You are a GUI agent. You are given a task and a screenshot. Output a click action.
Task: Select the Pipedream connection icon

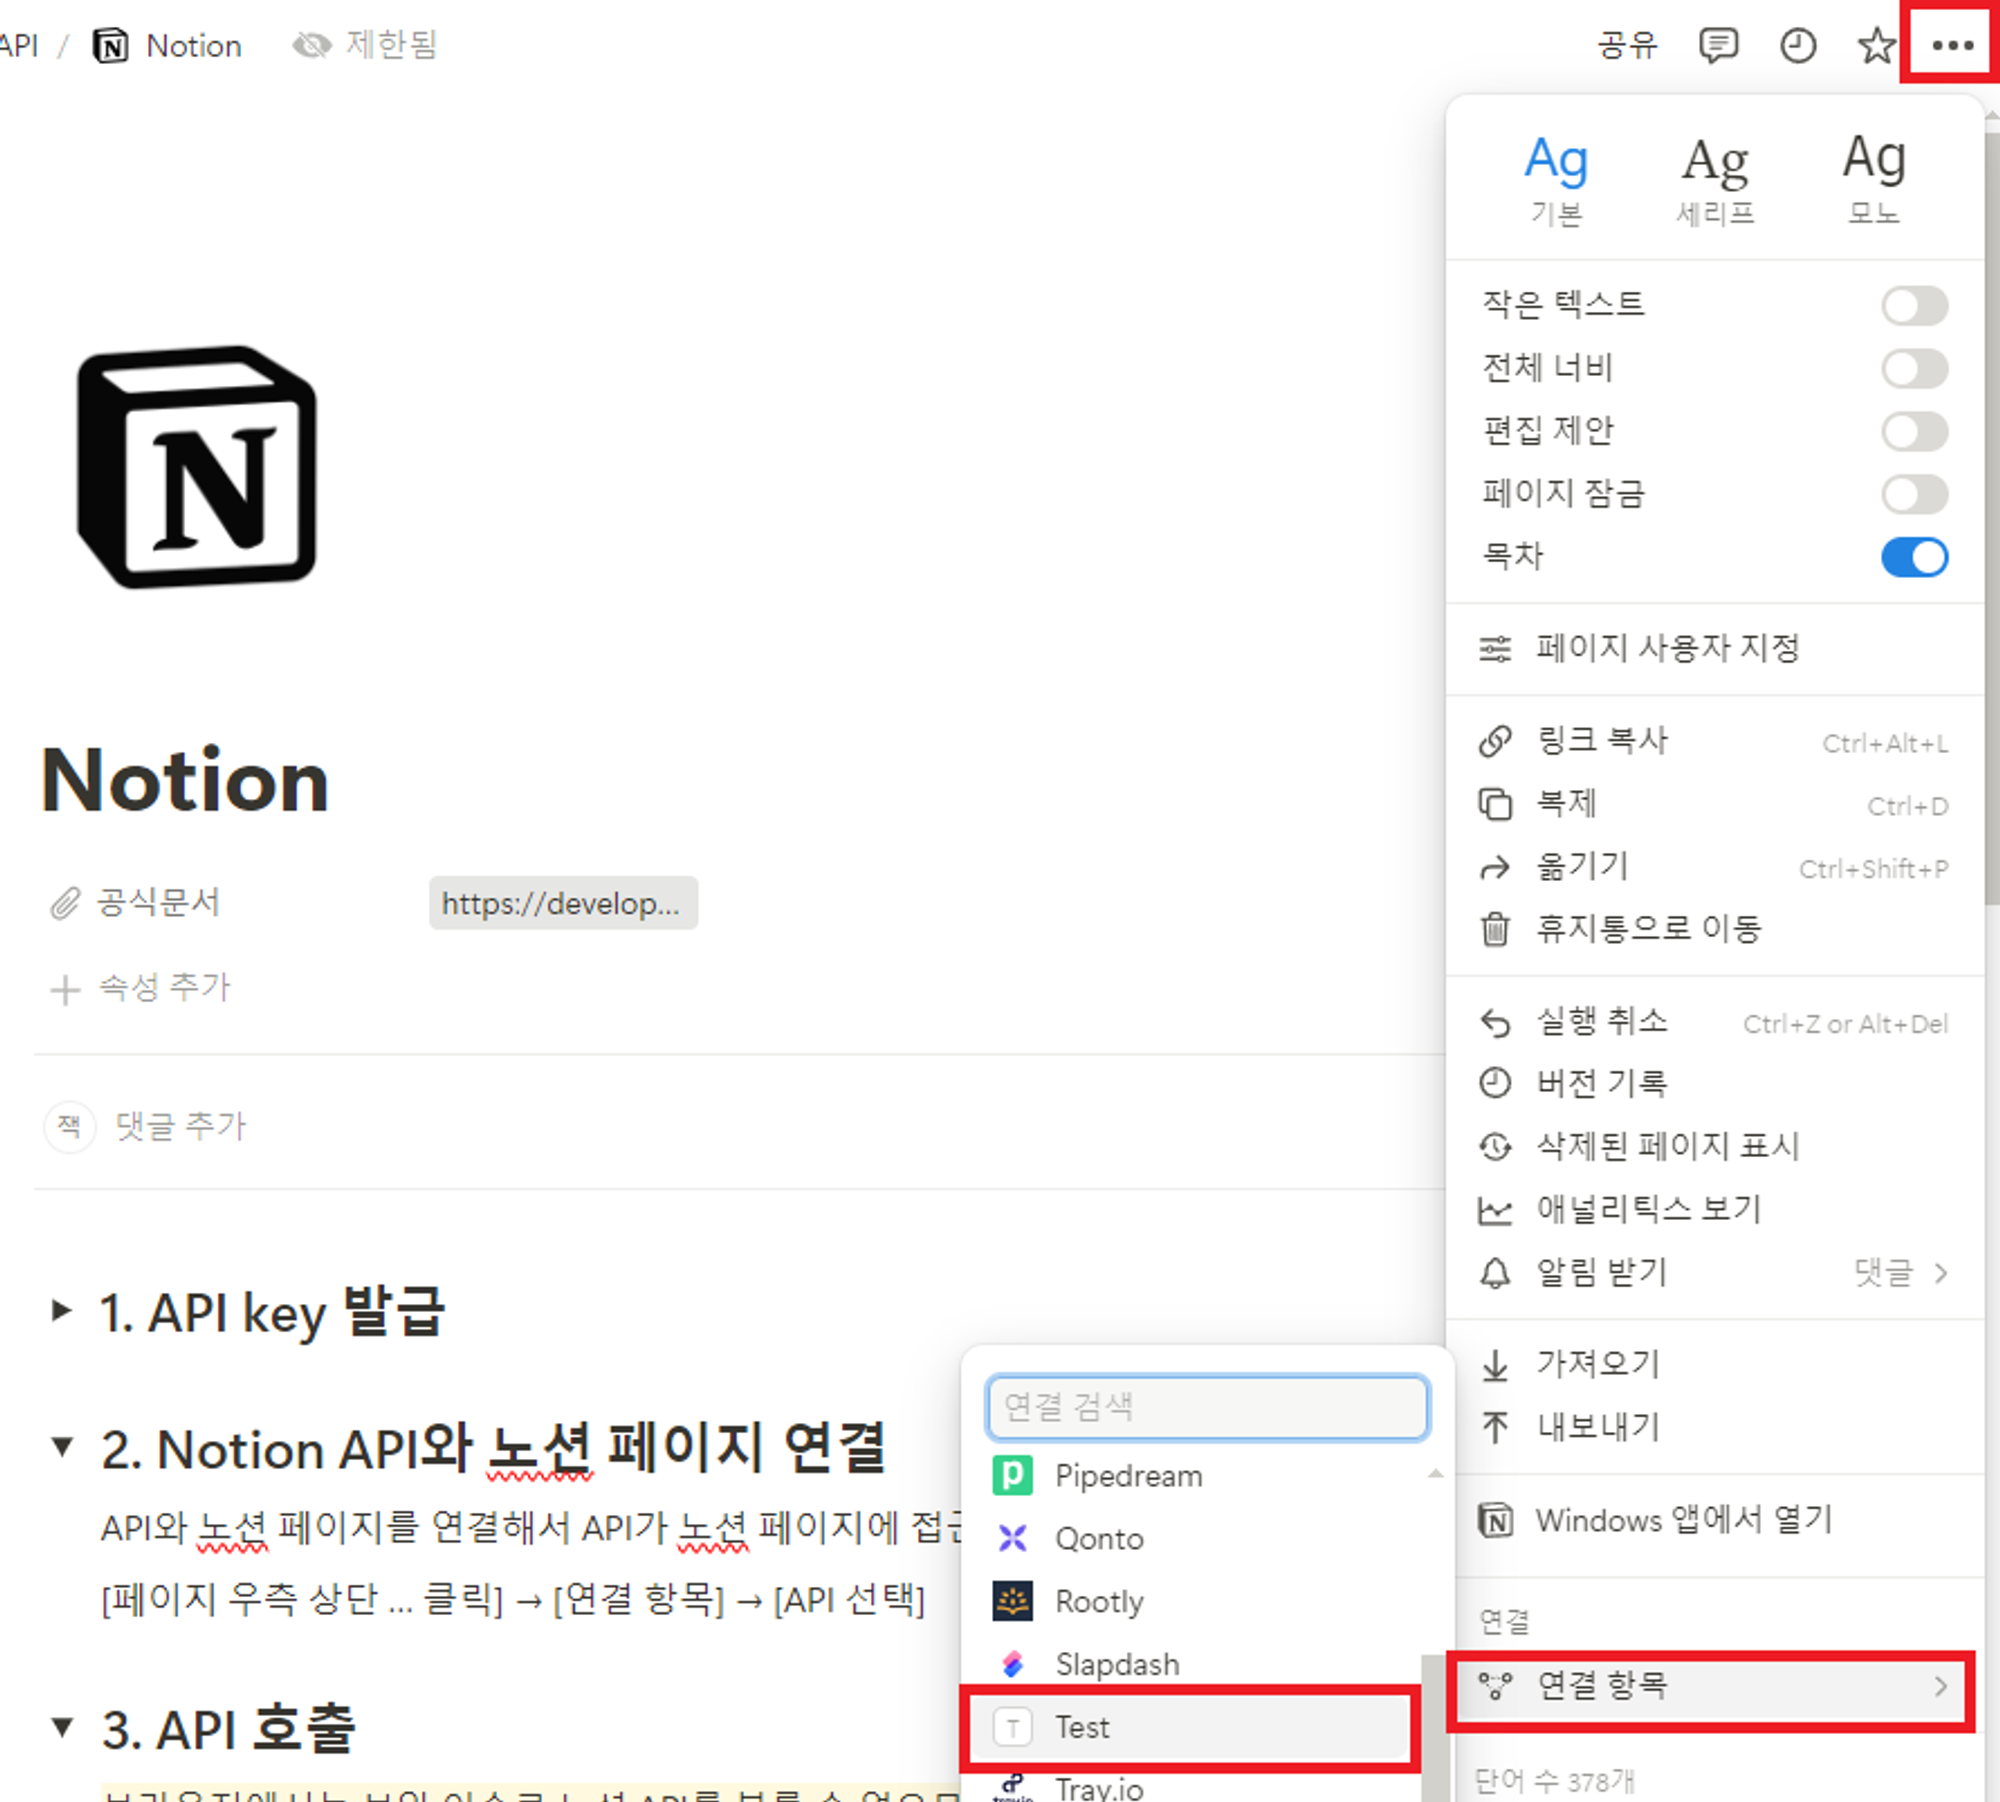click(1013, 1475)
